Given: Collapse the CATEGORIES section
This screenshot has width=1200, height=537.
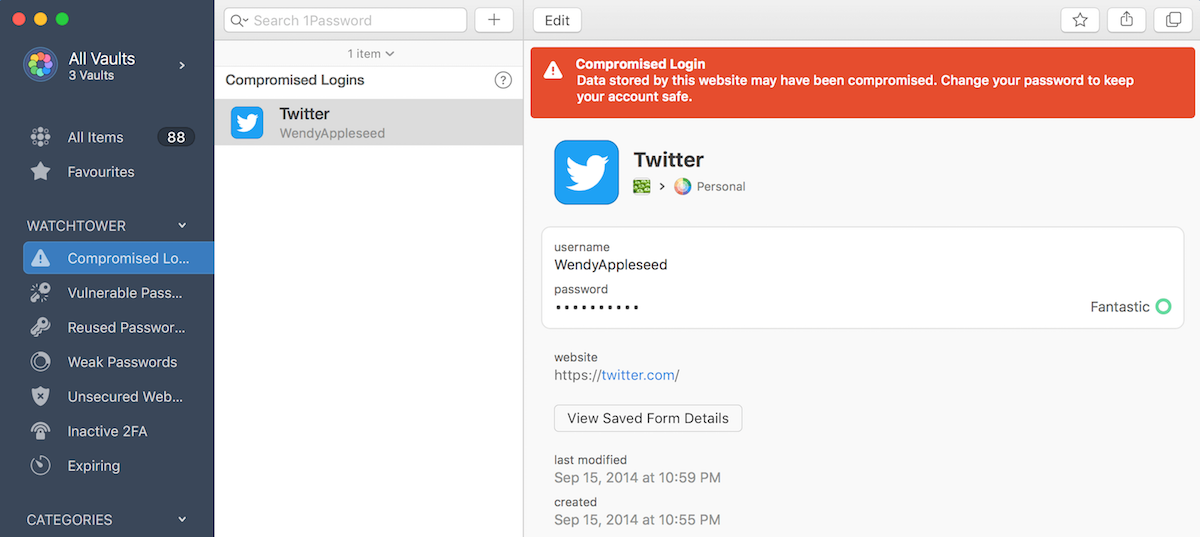Looking at the screenshot, I should [182, 520].
